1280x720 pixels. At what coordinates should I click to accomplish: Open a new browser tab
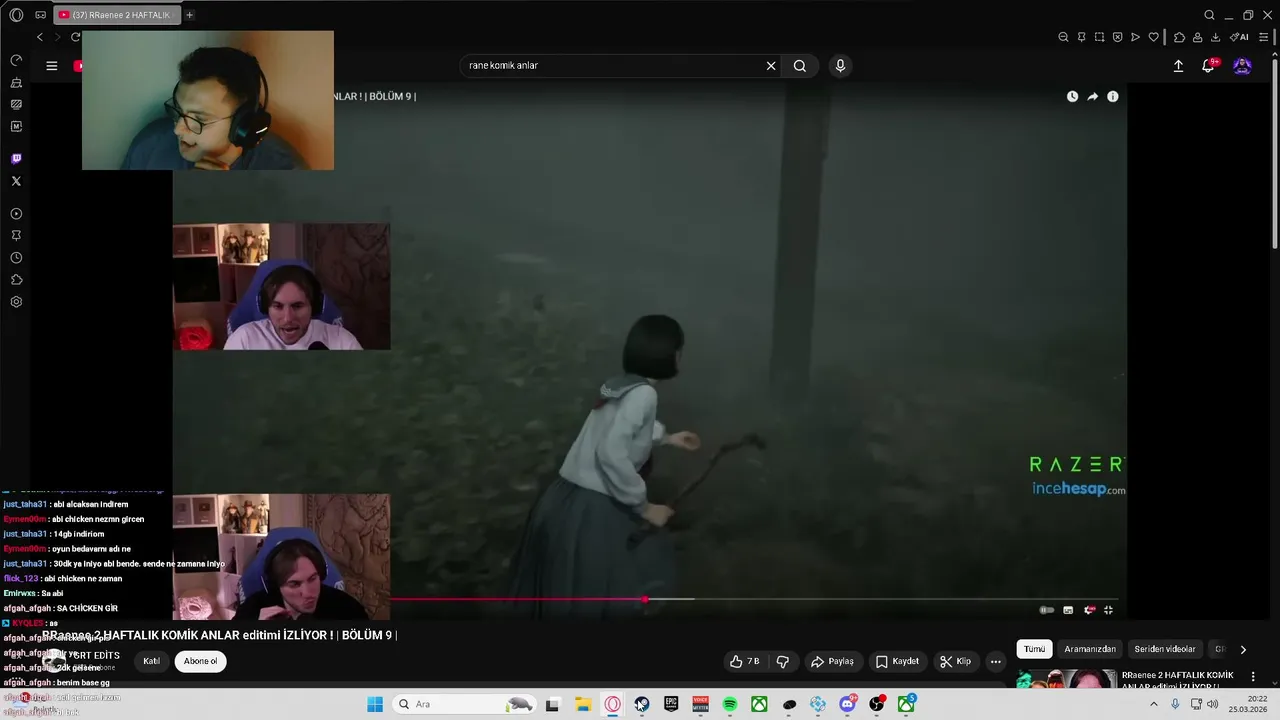pos(189,15)
